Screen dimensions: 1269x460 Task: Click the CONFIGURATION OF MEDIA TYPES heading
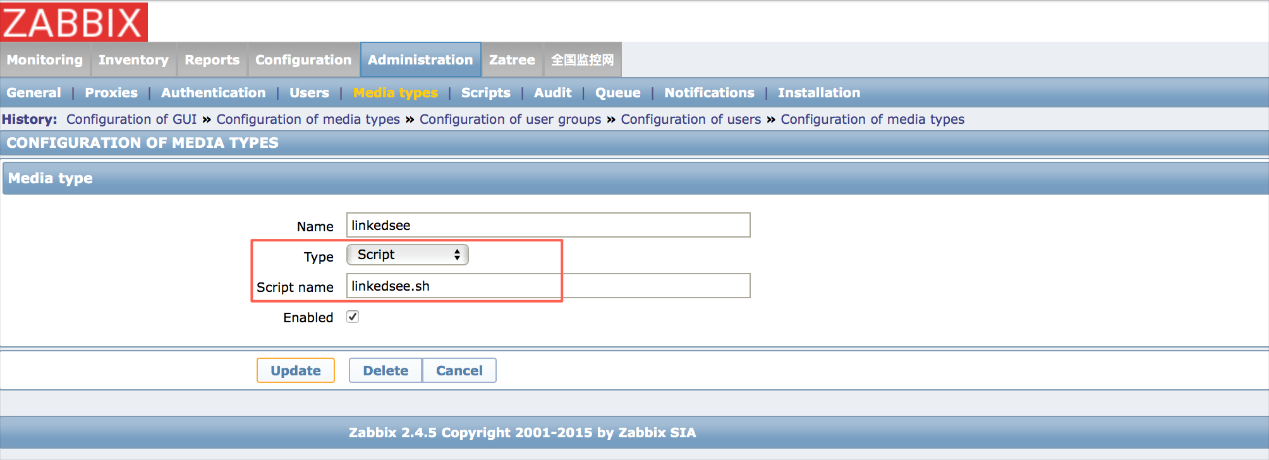click(142, 143)
